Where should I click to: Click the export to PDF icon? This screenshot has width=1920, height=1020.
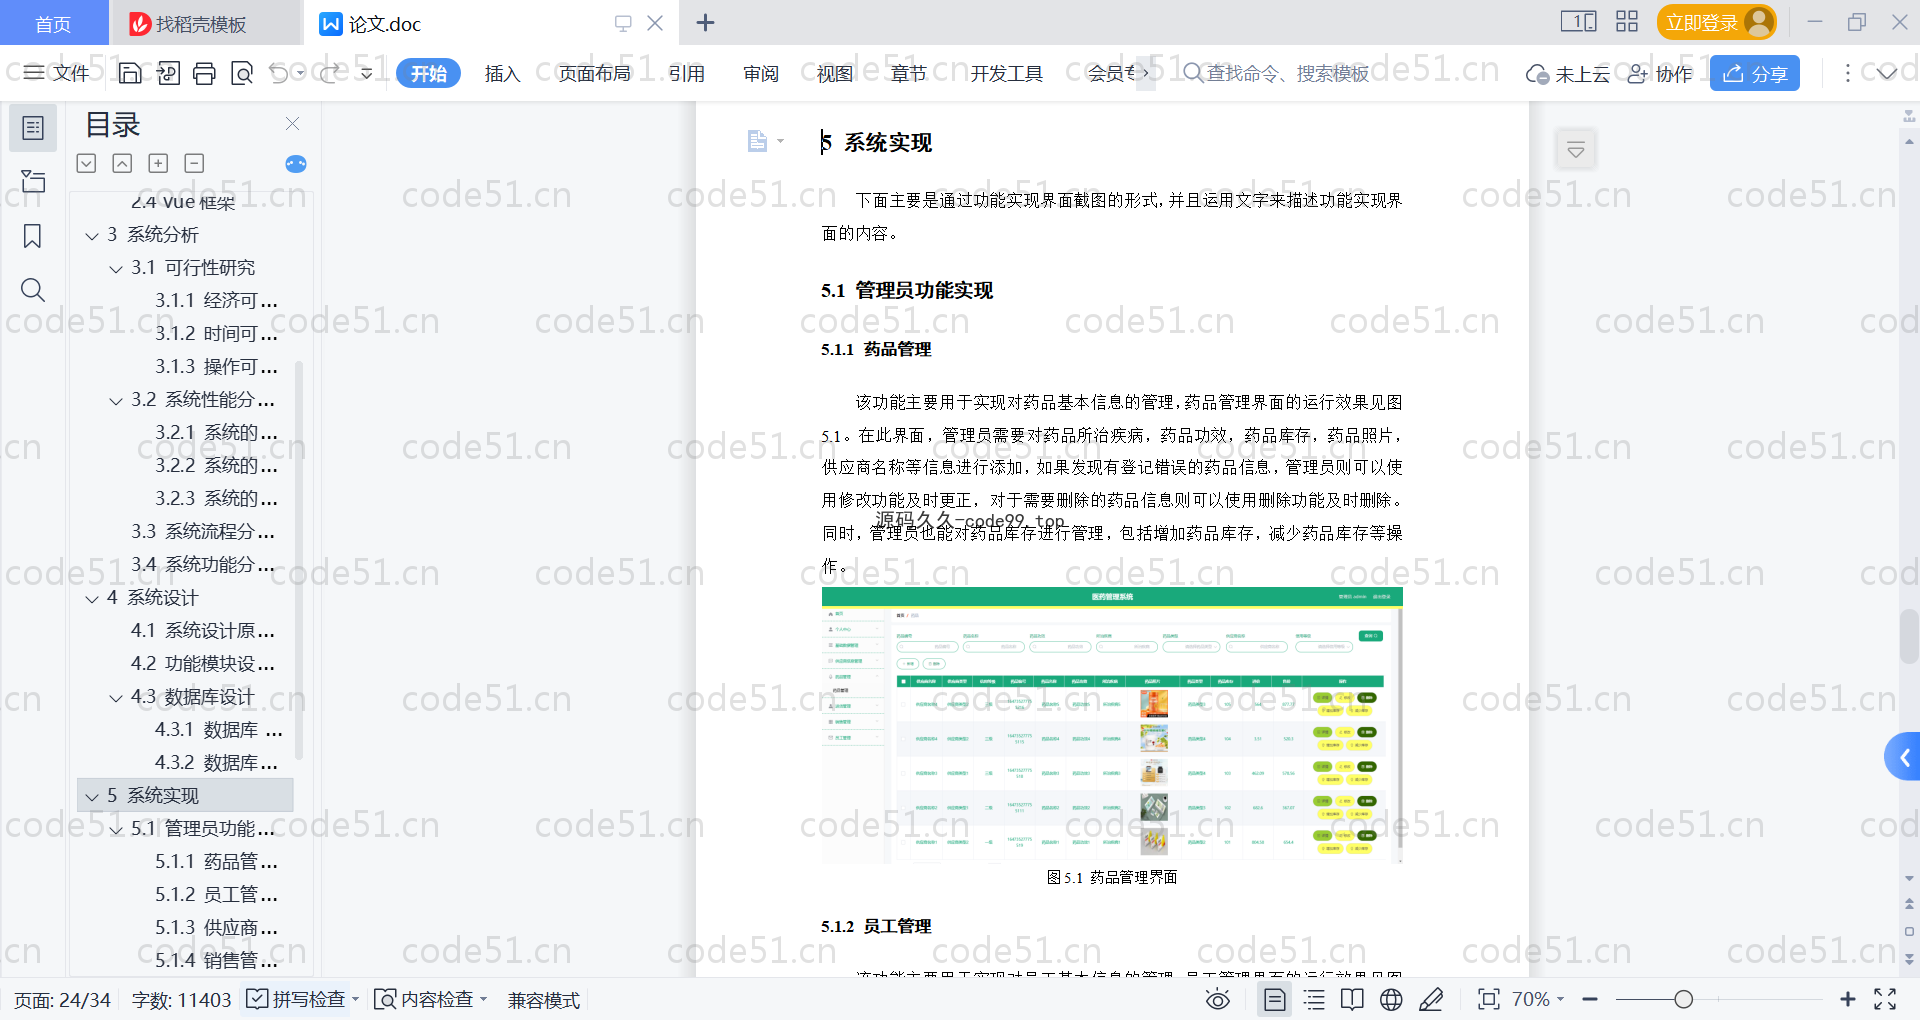(167, 73)
